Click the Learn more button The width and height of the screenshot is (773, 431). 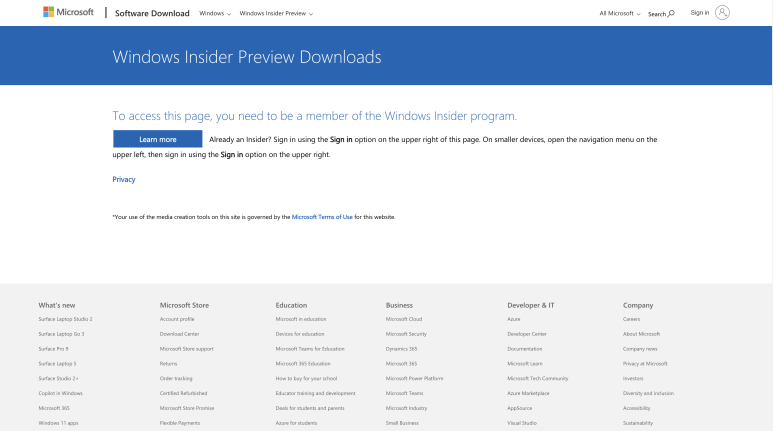click(x=158, y=139)
